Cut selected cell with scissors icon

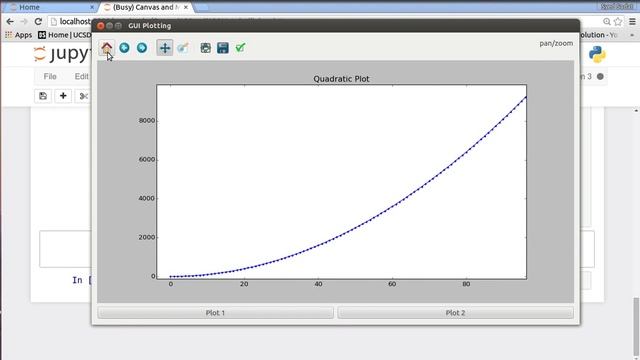coord(83,96)
